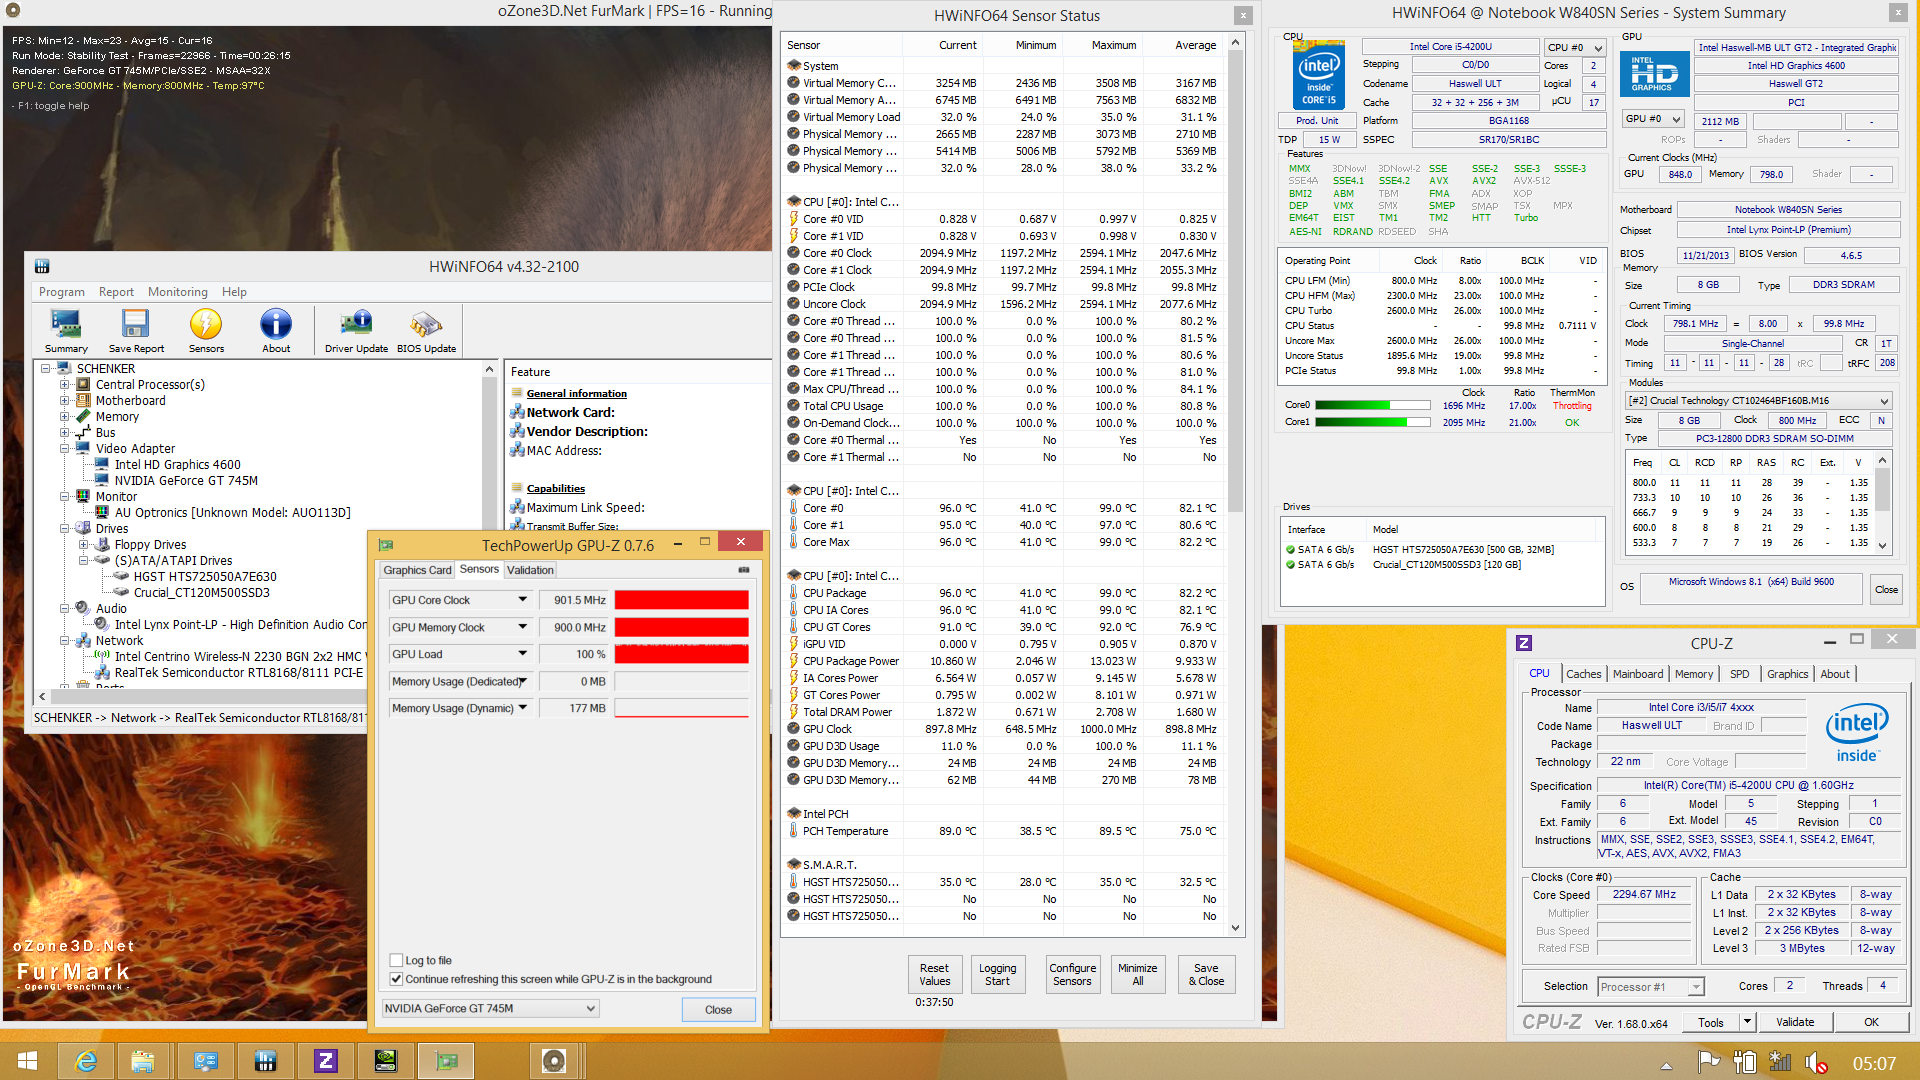
Task: Click GPU Load red graph bar in GPU-Z
Action: pyautogui.click(x=681, y=654)
